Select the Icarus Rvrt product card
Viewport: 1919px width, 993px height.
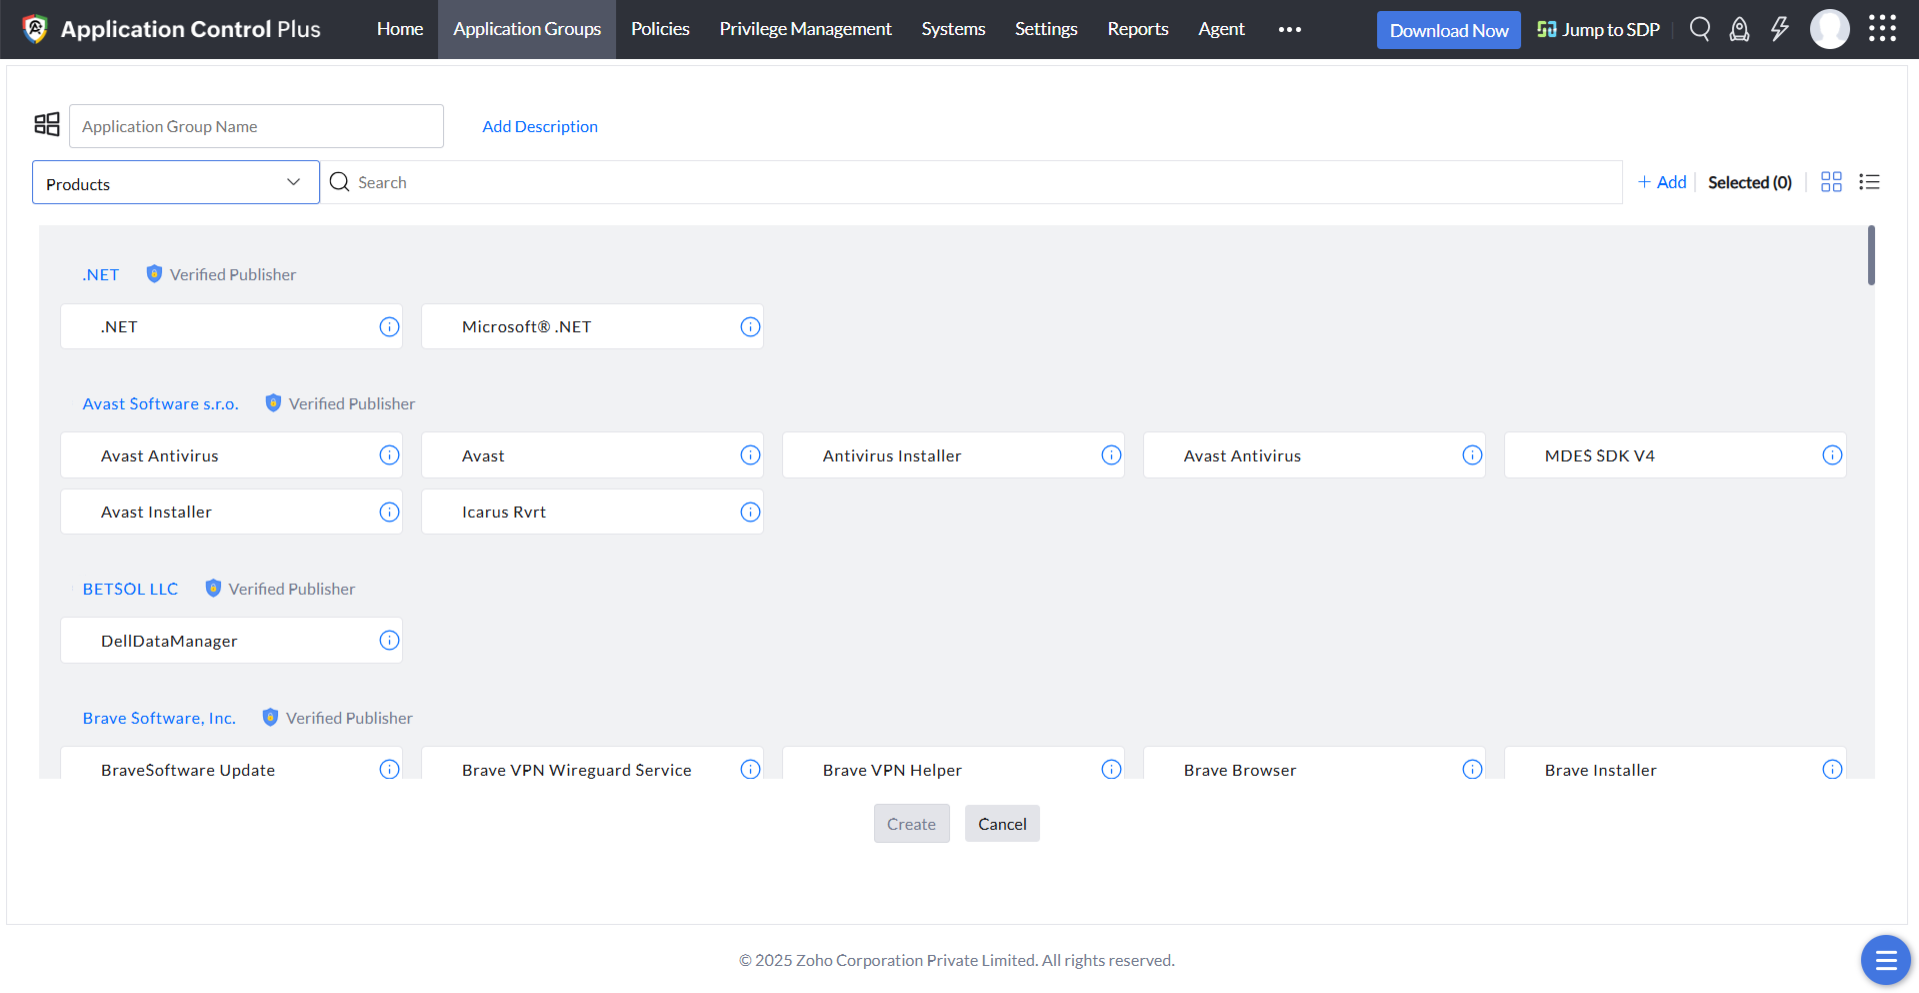(x=592, y=512)
